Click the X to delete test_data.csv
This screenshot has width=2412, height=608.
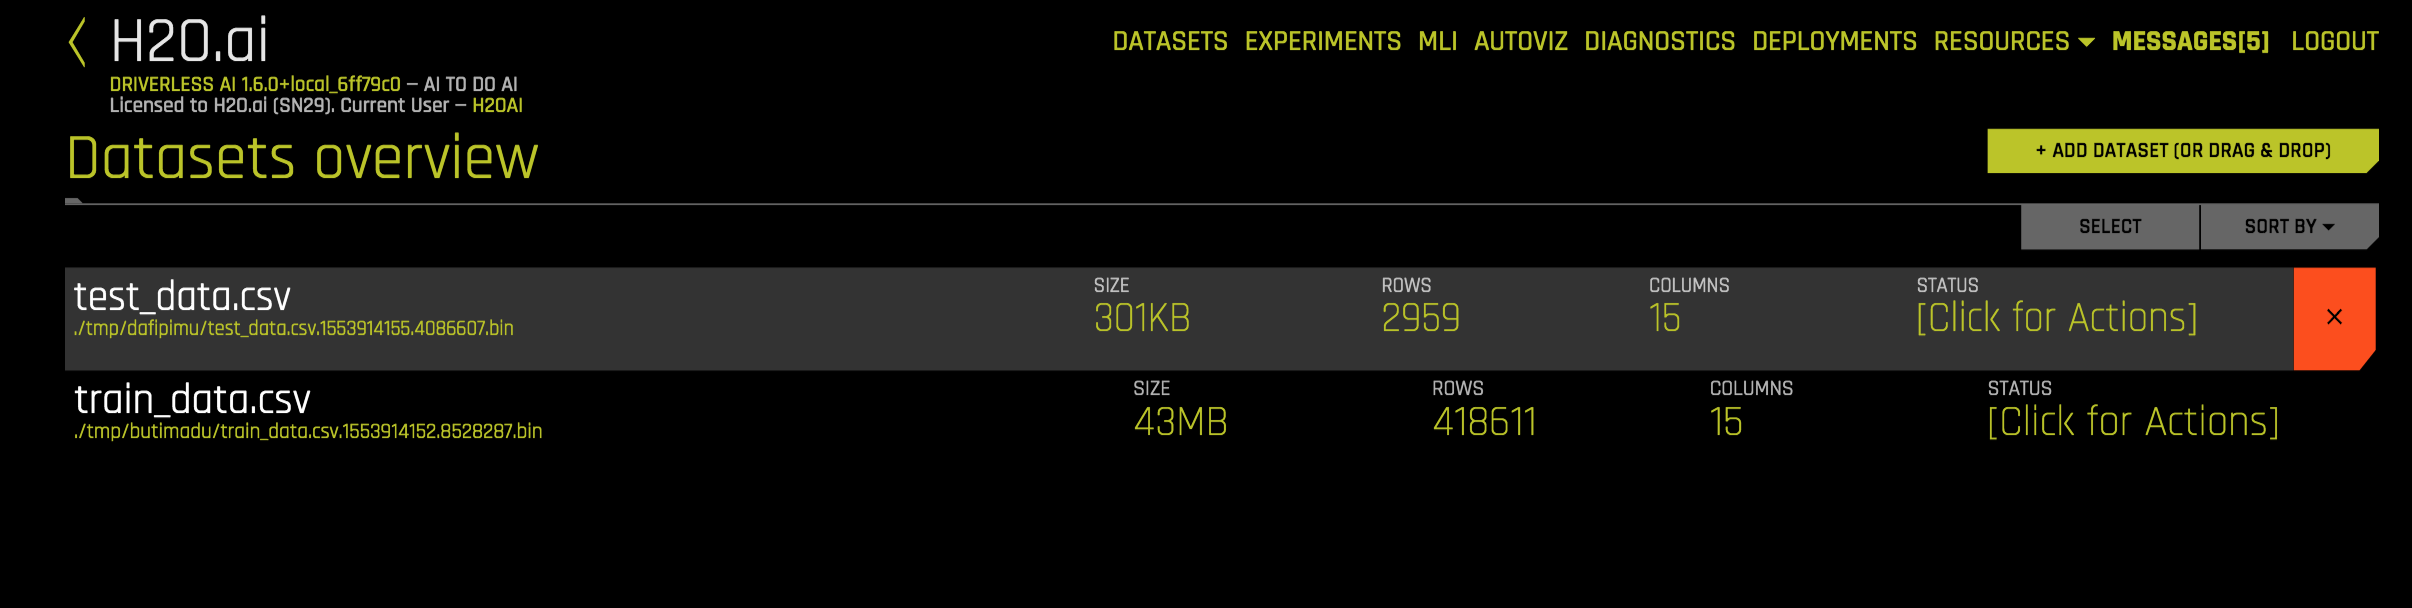pos(2333,317)
